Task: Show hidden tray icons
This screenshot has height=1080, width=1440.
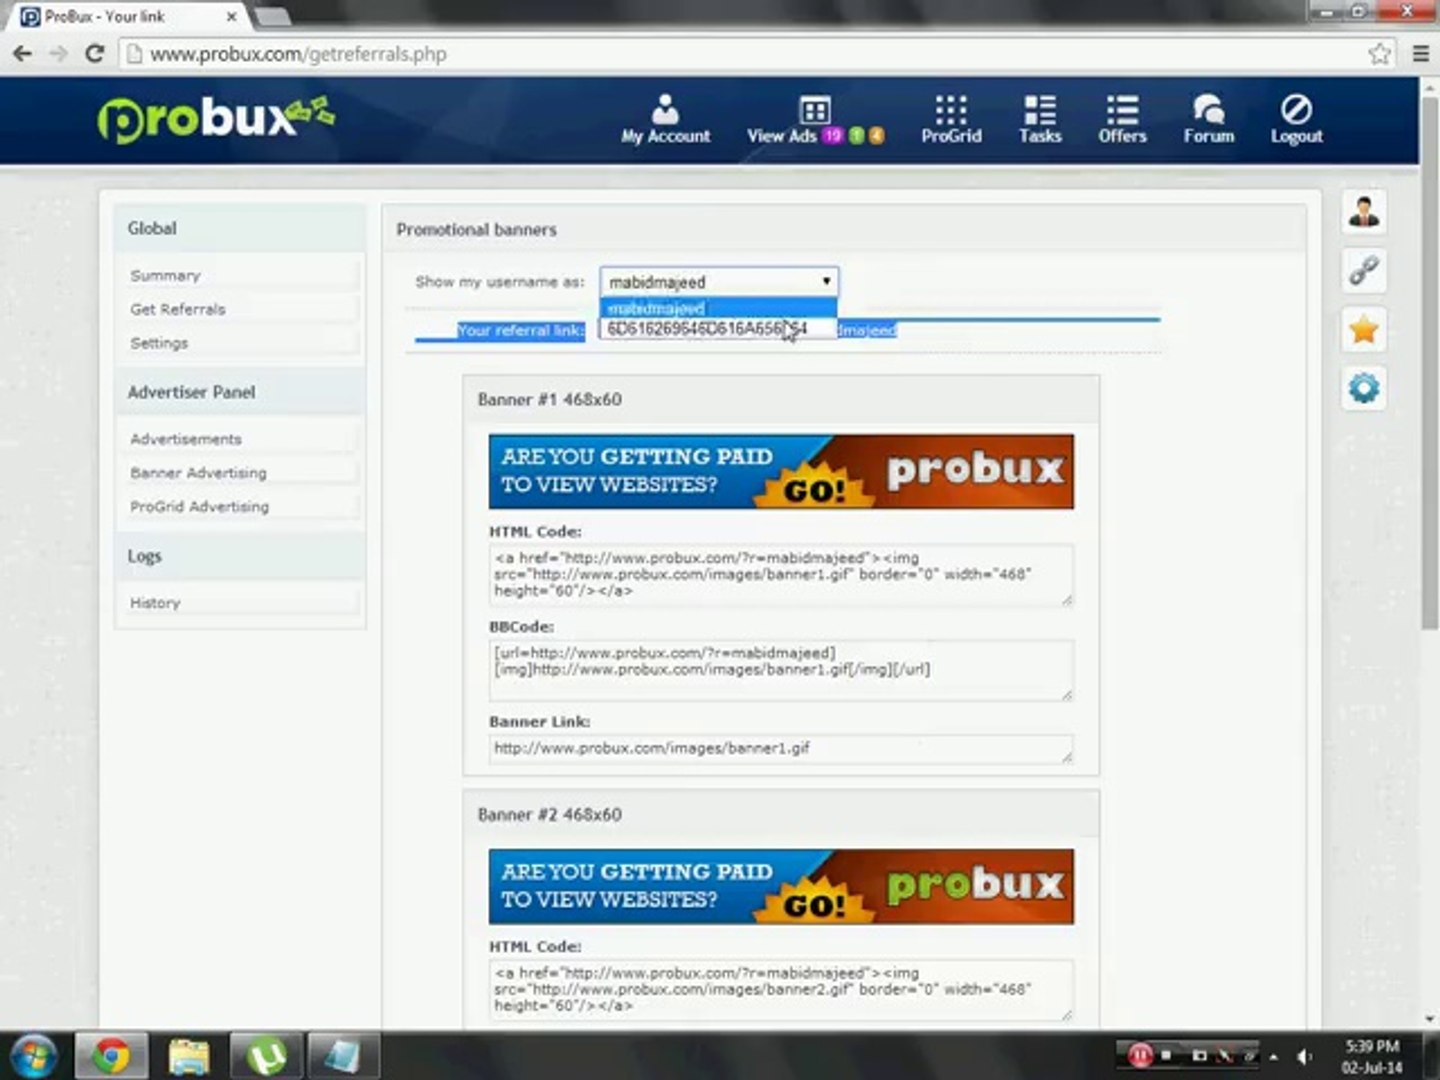Action: click(1273, 1056)
